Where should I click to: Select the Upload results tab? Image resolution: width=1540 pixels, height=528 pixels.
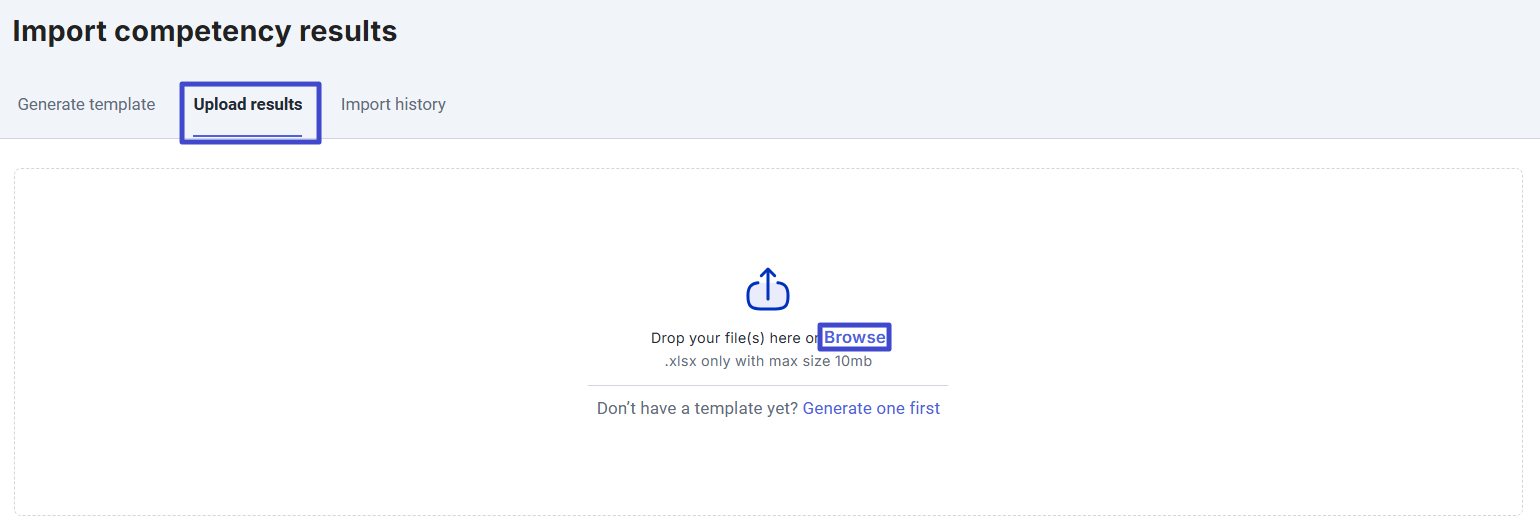click(248, 104)
